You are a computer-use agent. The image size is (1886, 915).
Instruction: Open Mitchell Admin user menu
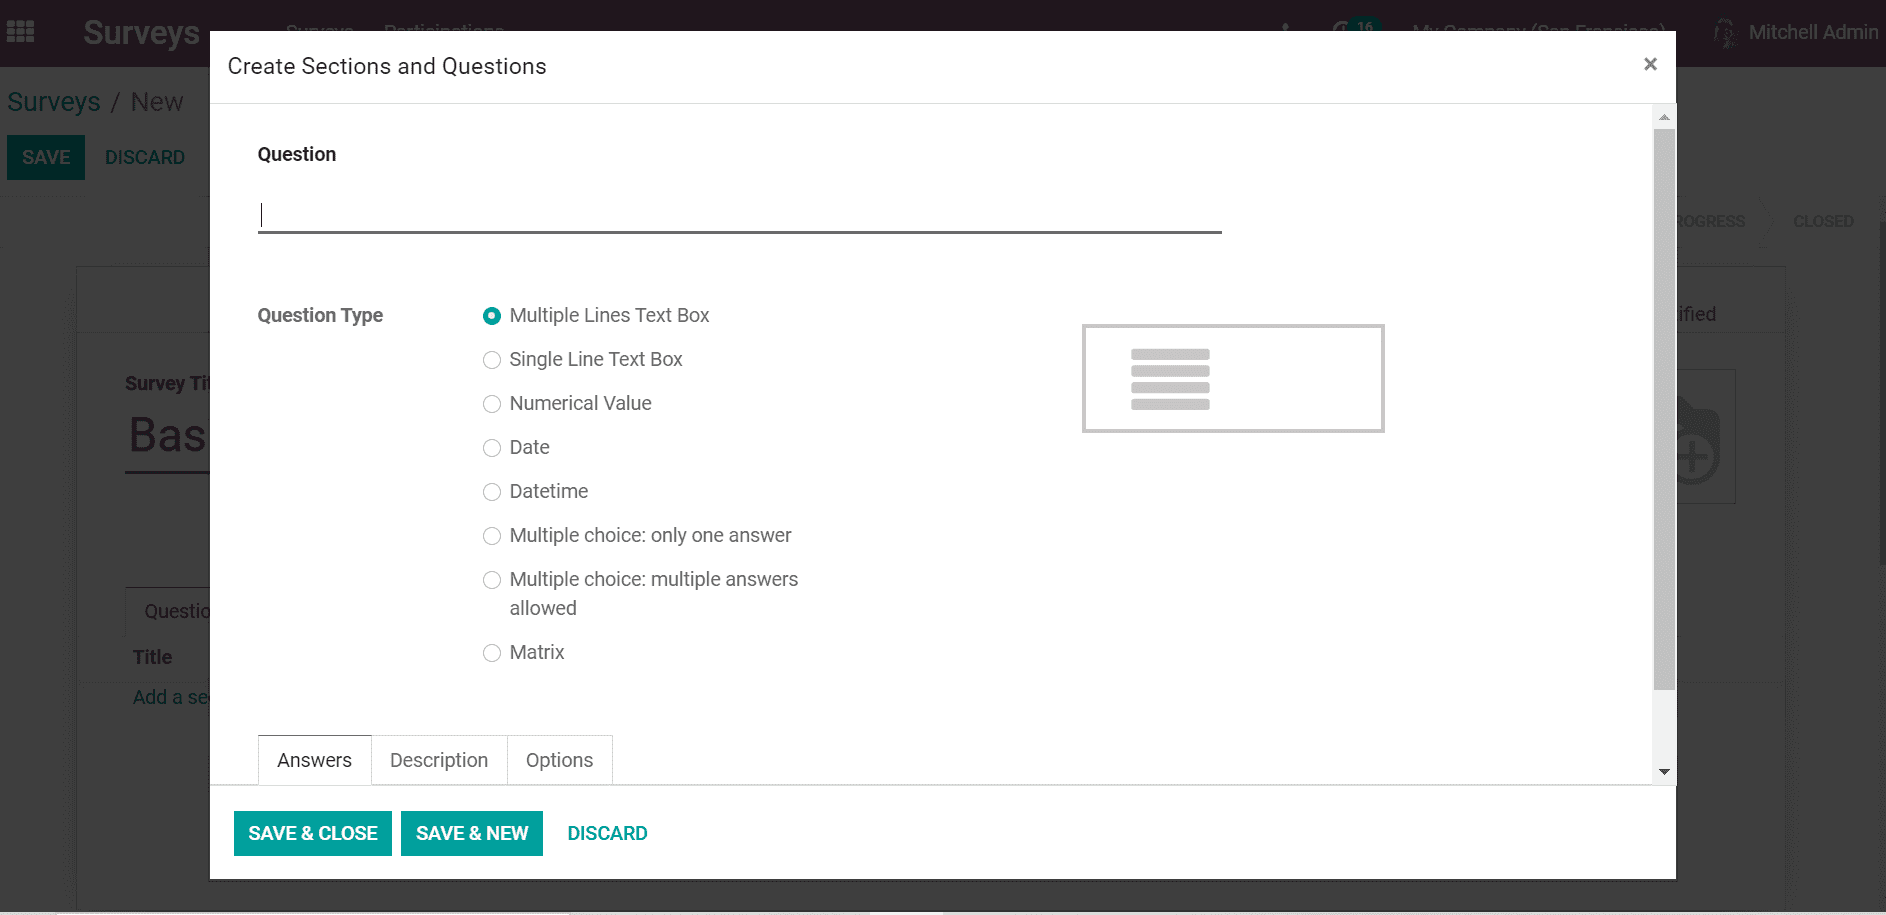click(1796, 32)
